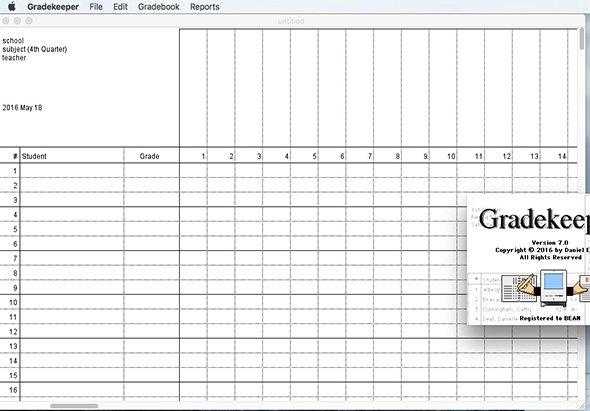The width and height of the screenshot is (590, 411).
Task: Close the untitled gradebook window
Action: coord(6,21)
